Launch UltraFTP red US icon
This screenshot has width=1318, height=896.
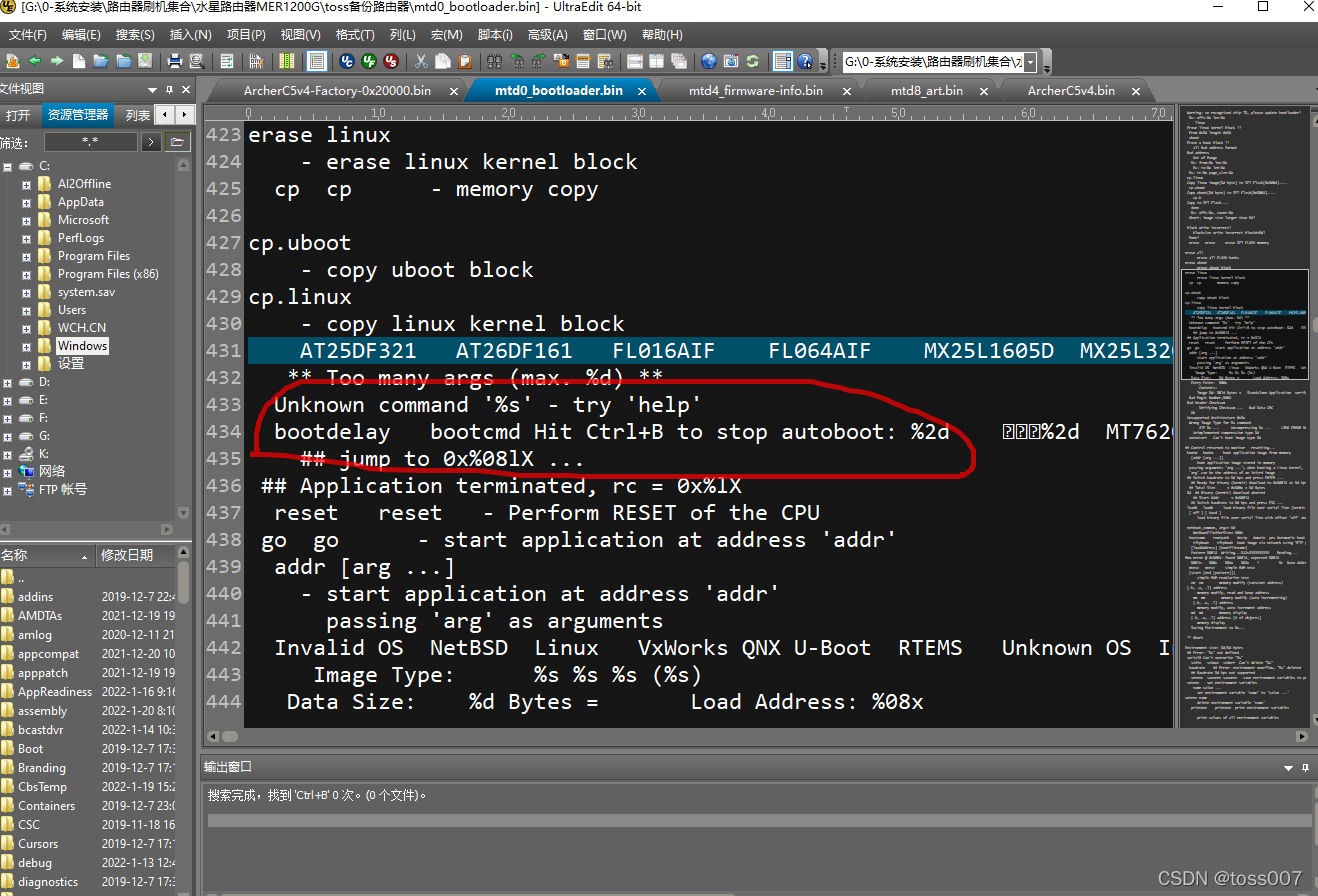coord(390,61)
